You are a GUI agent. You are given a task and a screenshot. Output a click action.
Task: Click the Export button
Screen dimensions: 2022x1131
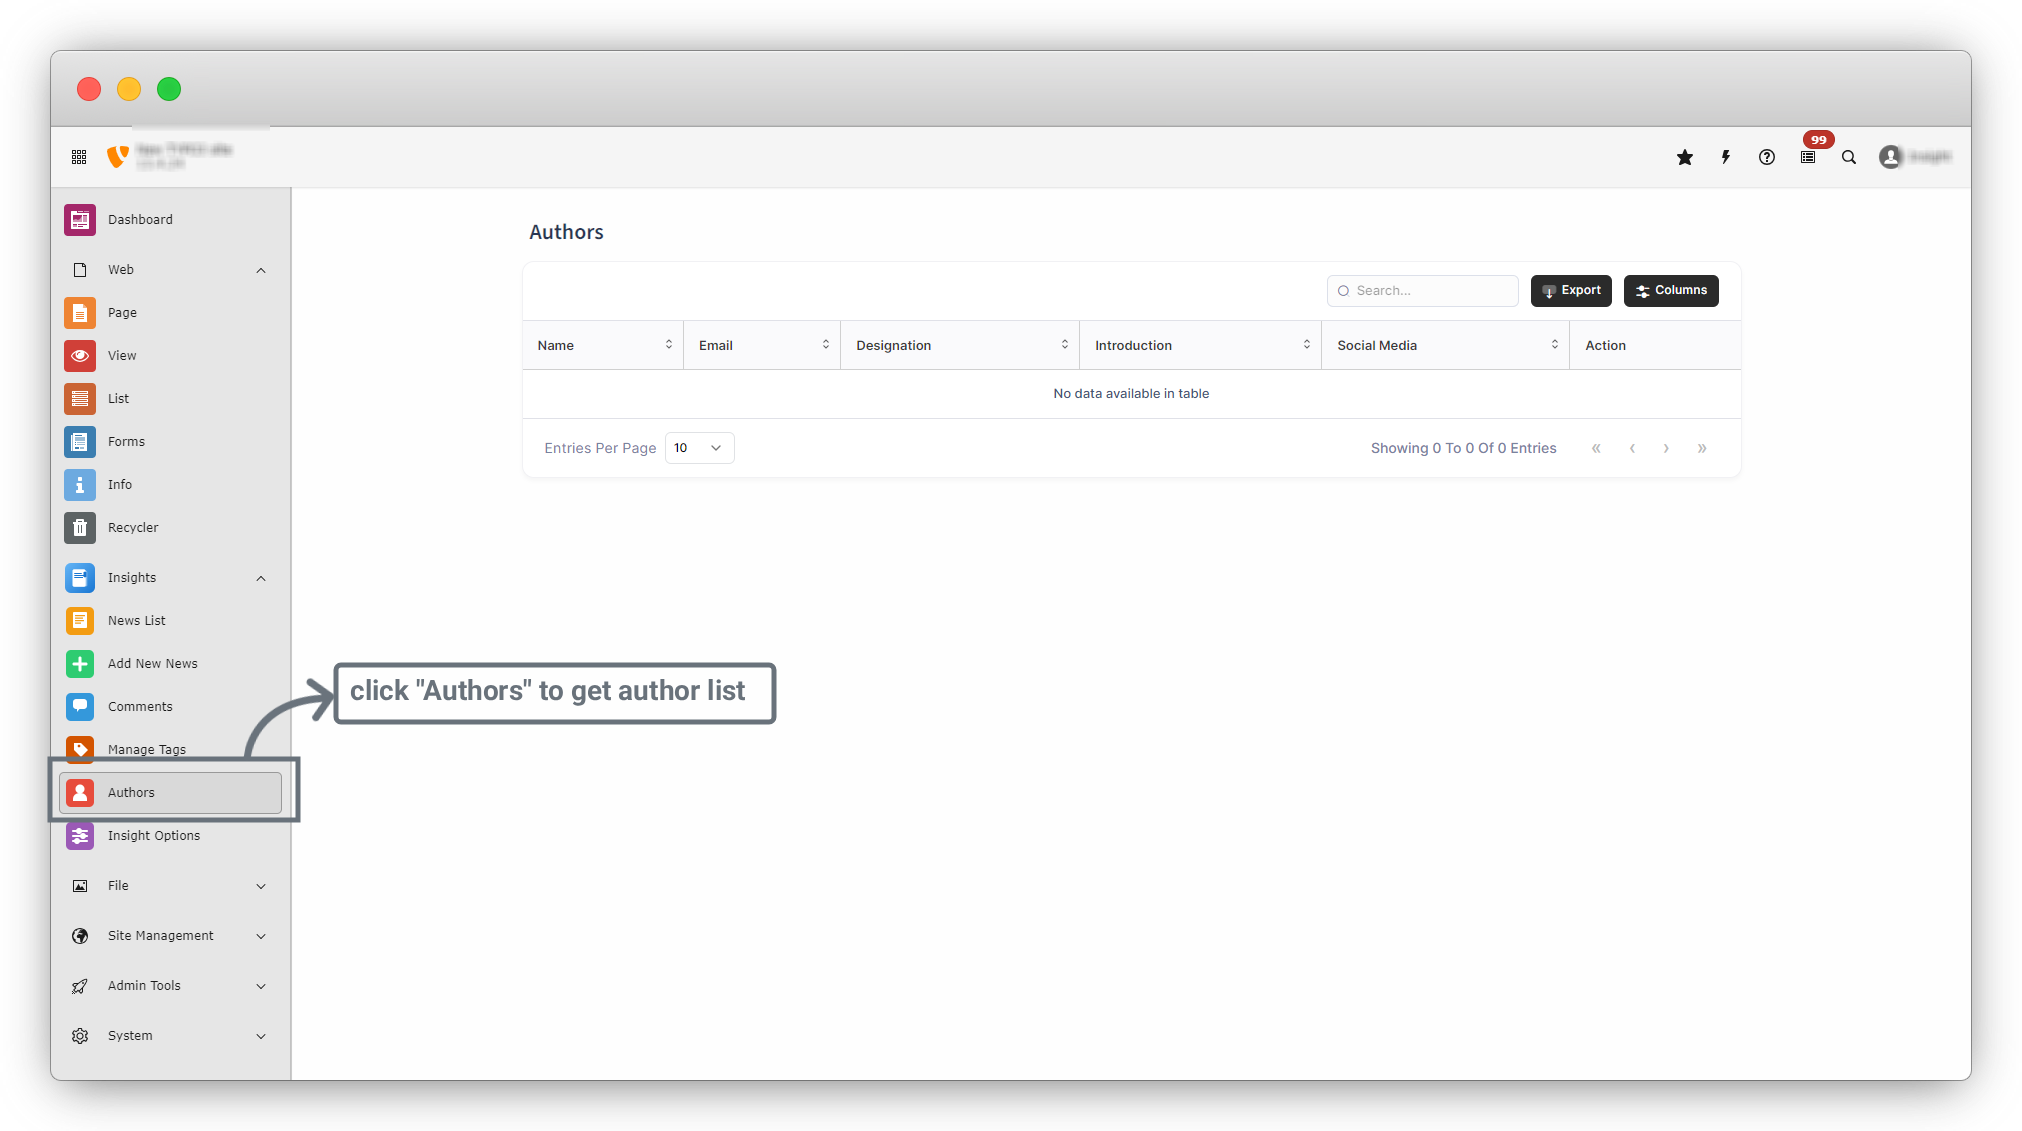1571,290
